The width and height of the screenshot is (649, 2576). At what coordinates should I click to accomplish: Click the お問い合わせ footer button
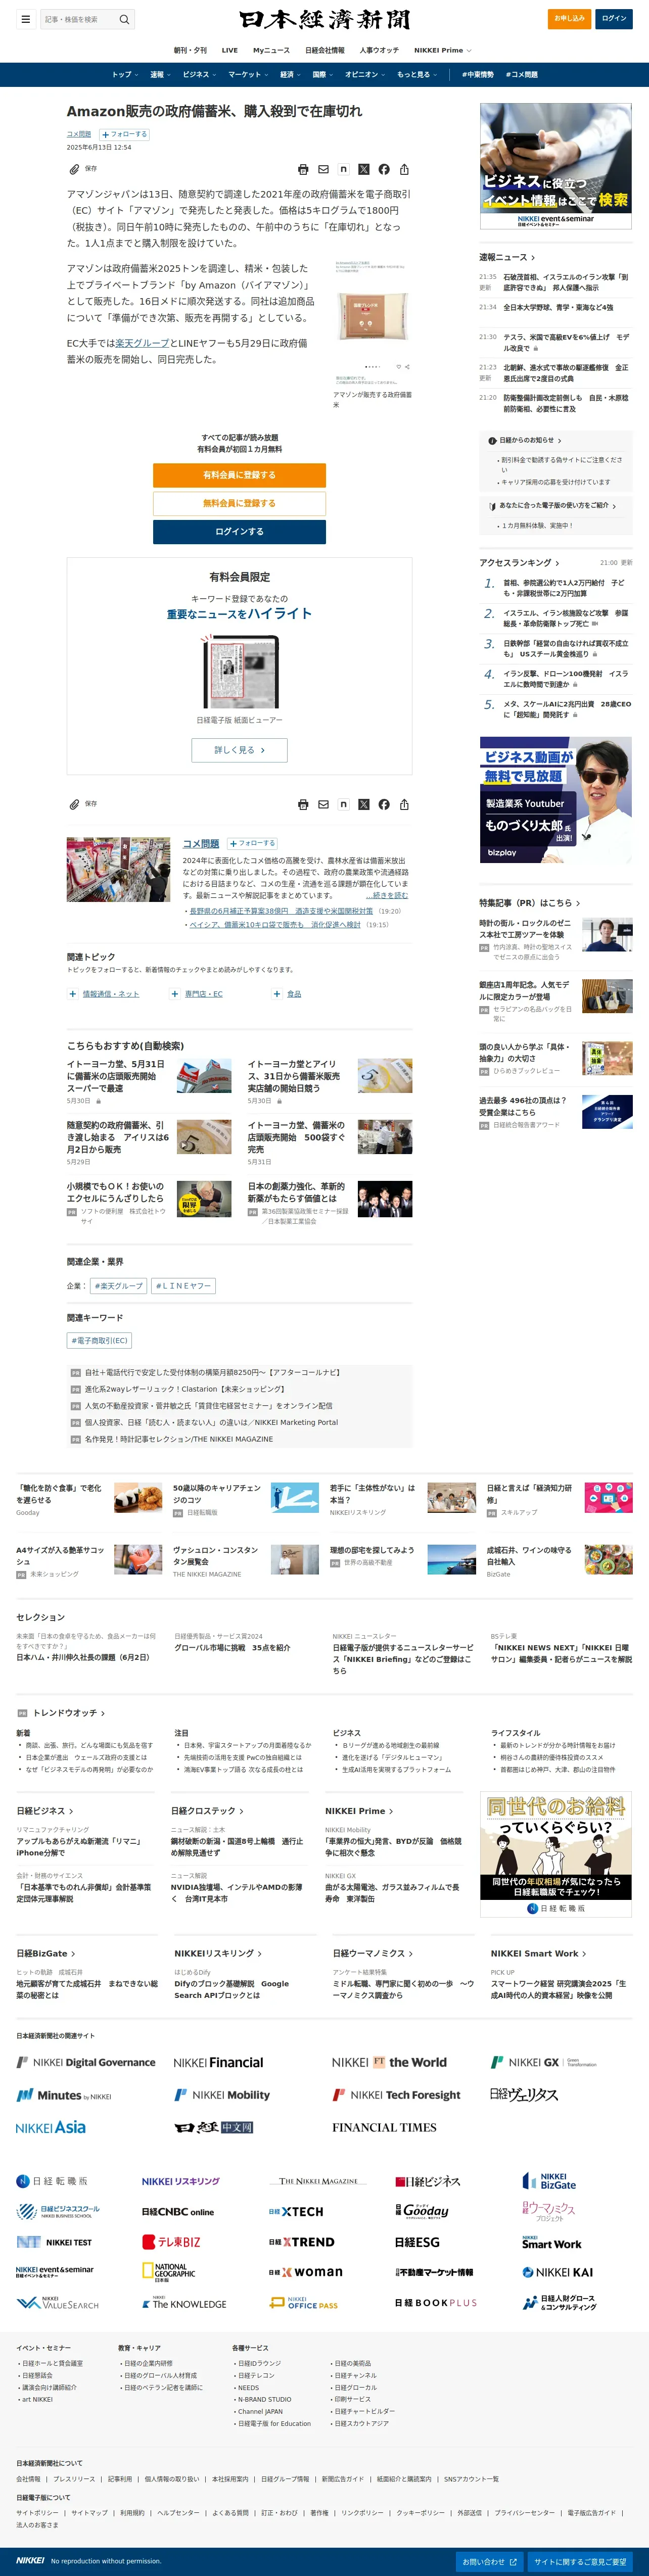[490, 2562]
